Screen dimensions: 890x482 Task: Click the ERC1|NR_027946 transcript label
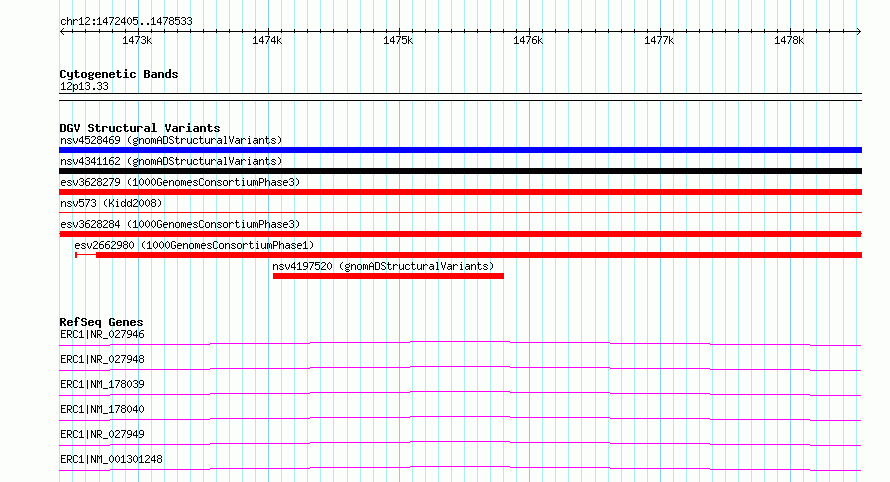click(x=102, y=334)
